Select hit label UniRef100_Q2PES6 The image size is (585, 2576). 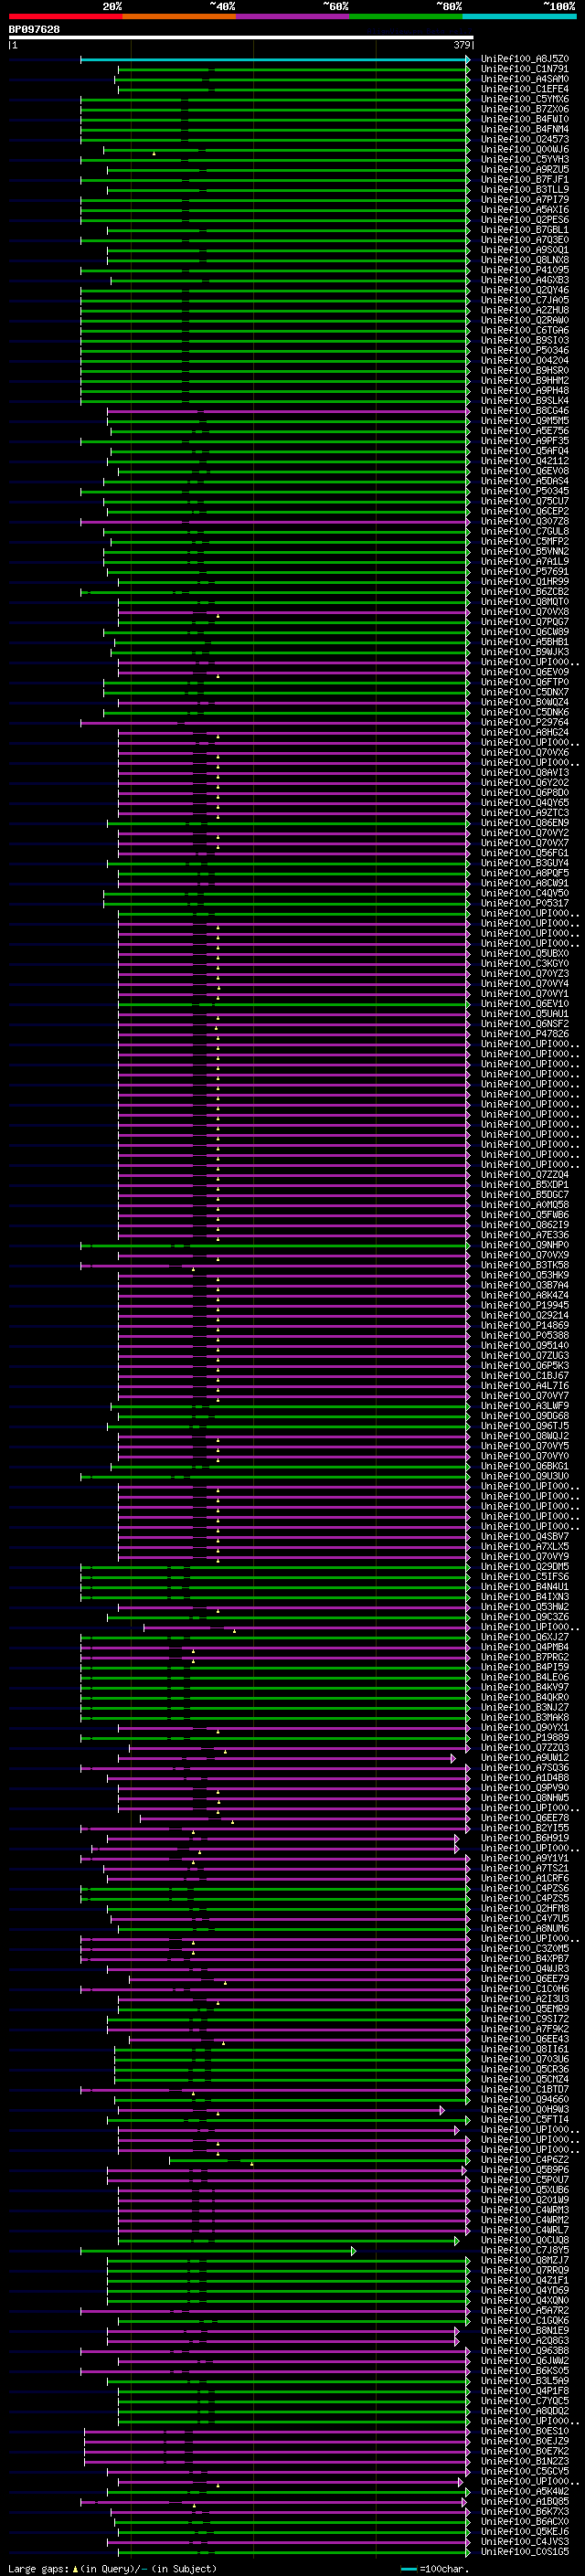524,219
